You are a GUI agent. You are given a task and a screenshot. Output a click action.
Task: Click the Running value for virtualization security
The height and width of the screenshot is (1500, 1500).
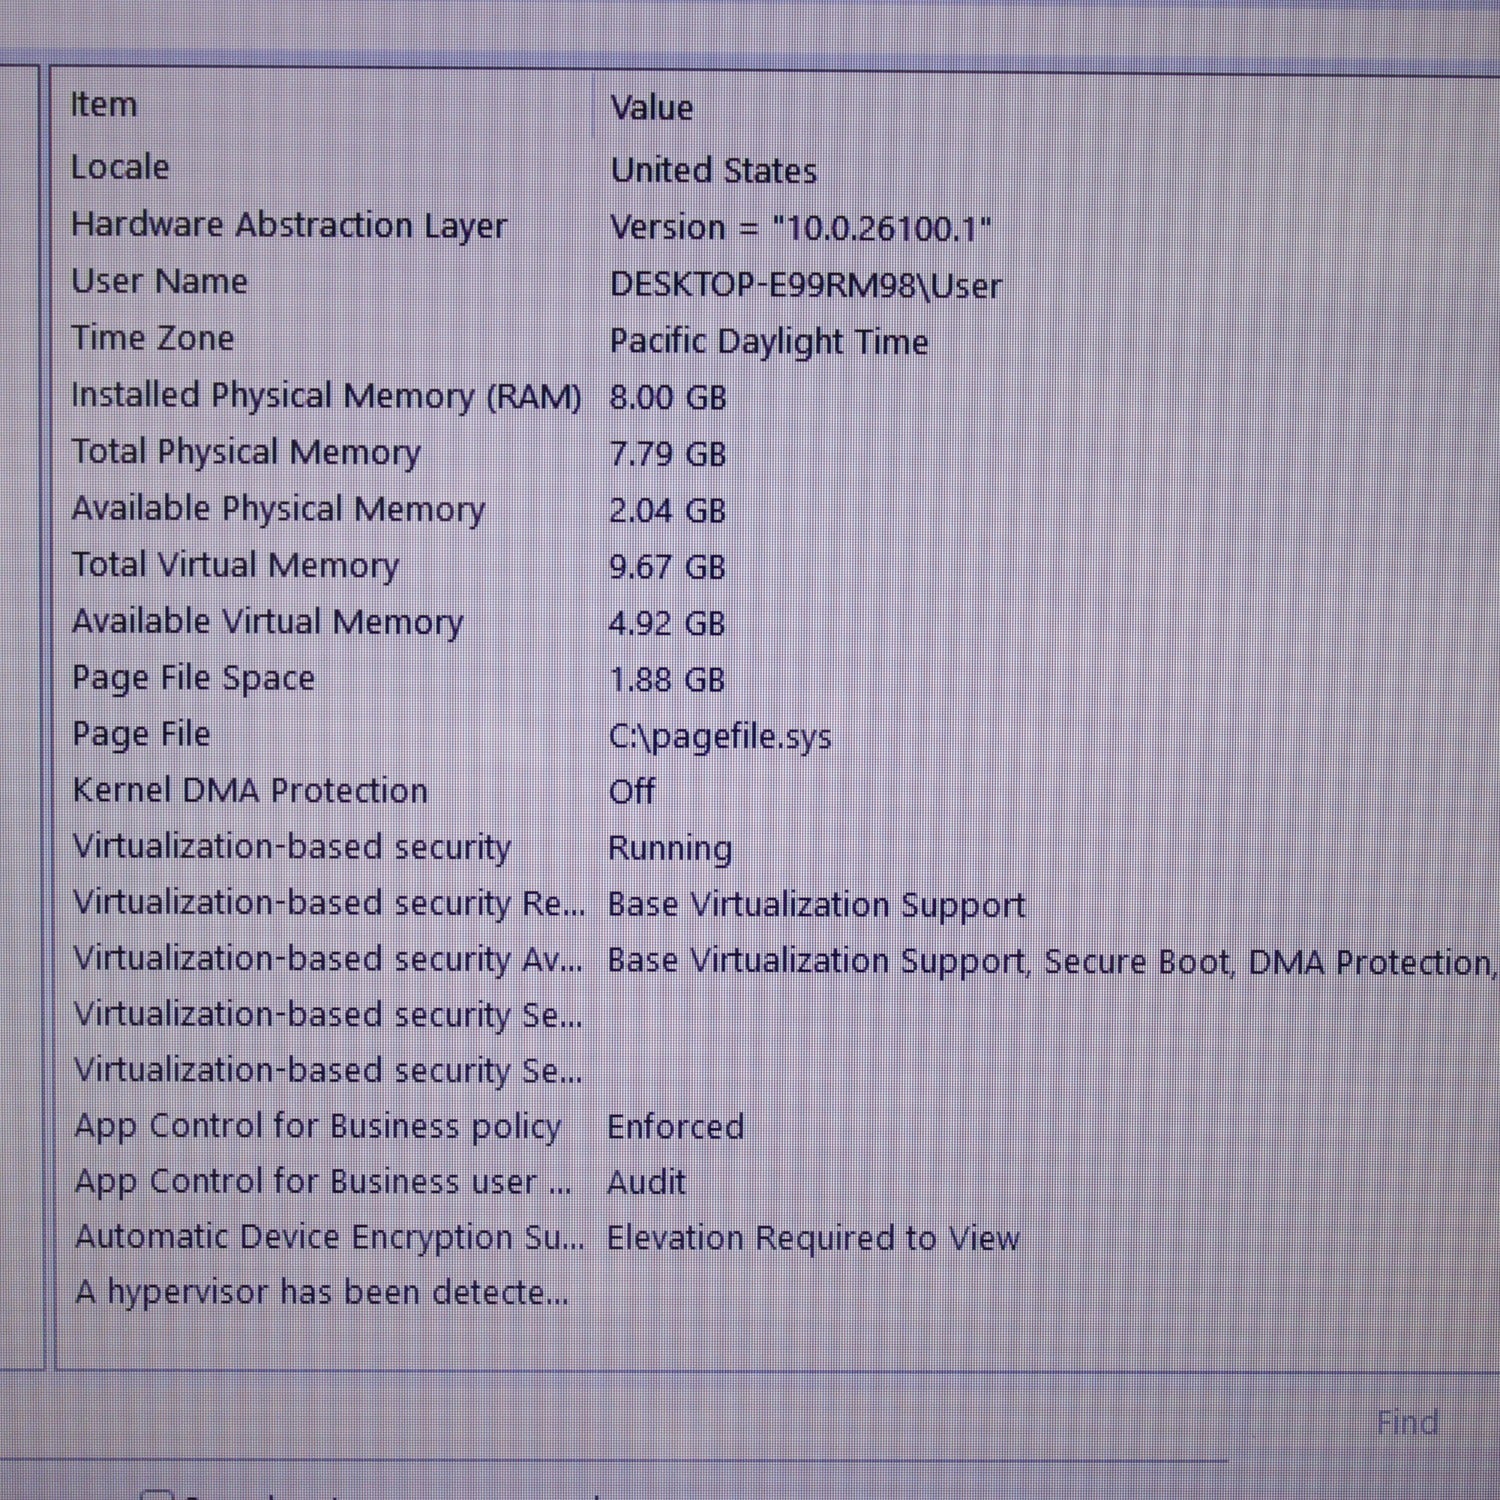669,848
